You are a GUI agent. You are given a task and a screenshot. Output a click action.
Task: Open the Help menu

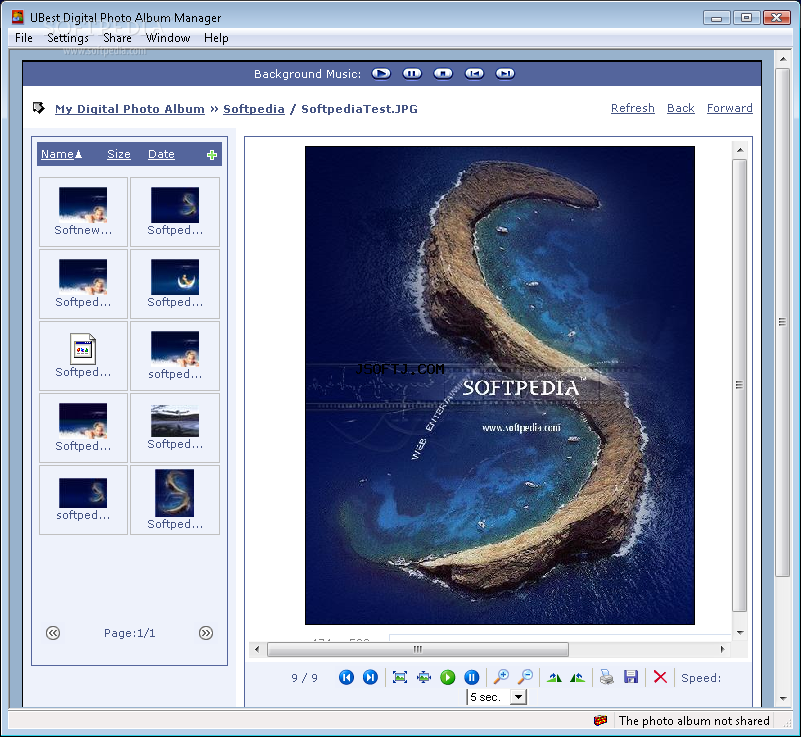pos(216,38)
